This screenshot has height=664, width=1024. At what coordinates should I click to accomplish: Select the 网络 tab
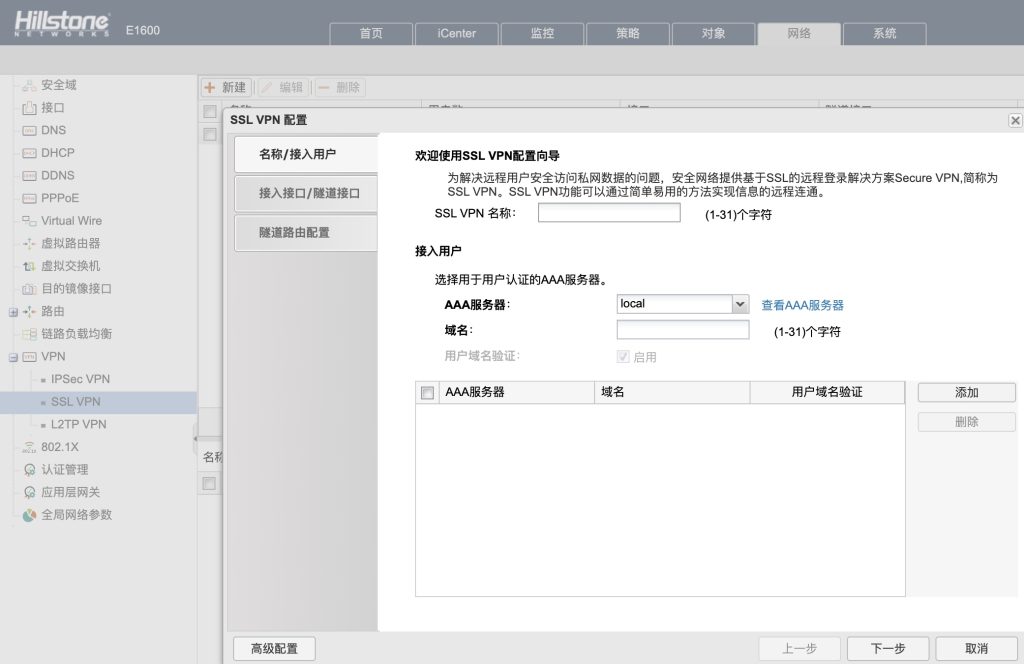[799, 33]
